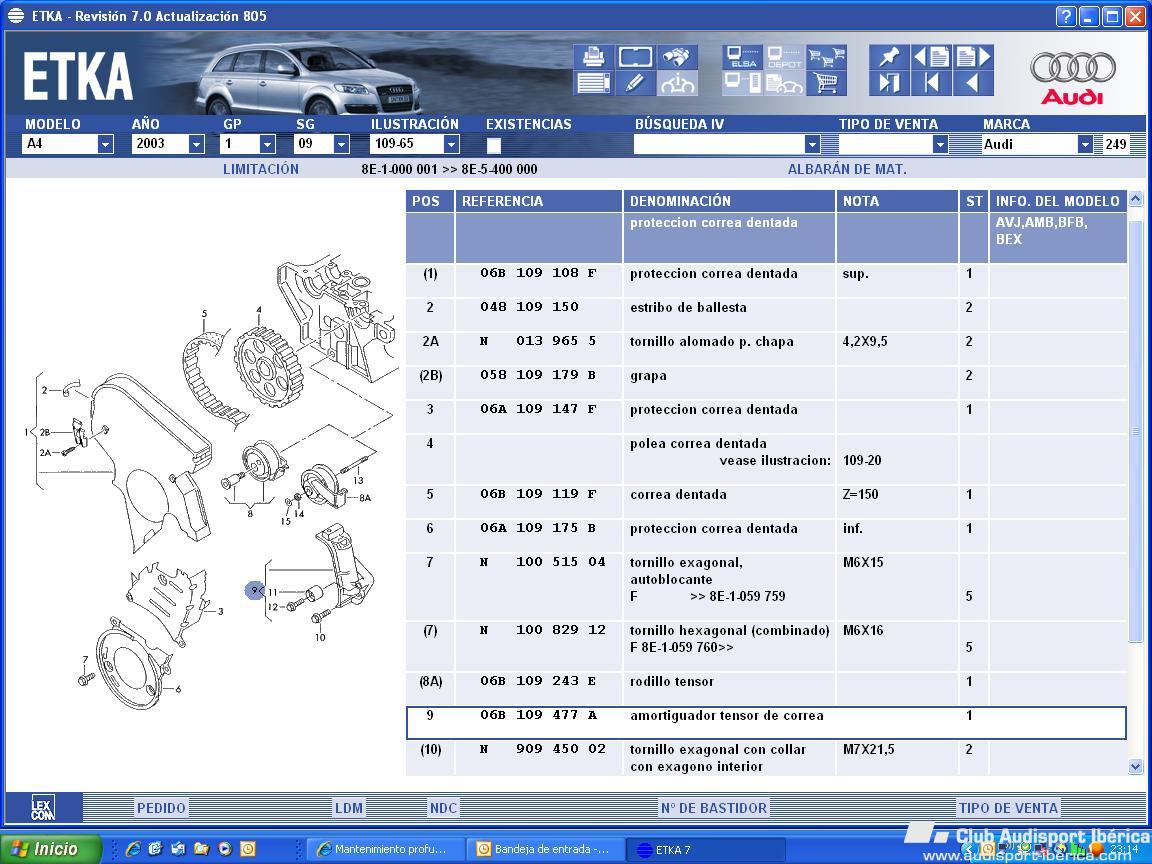
Task: Click the single shopping cart icon
Action: (826, 83)
